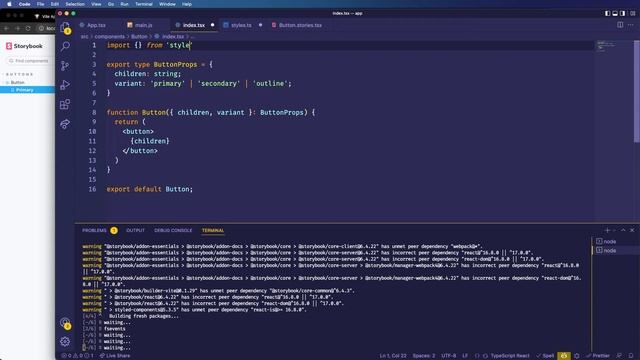Screen dimensions: 640x360
Task: Click the errors and warnings status item
Action: 78,356
